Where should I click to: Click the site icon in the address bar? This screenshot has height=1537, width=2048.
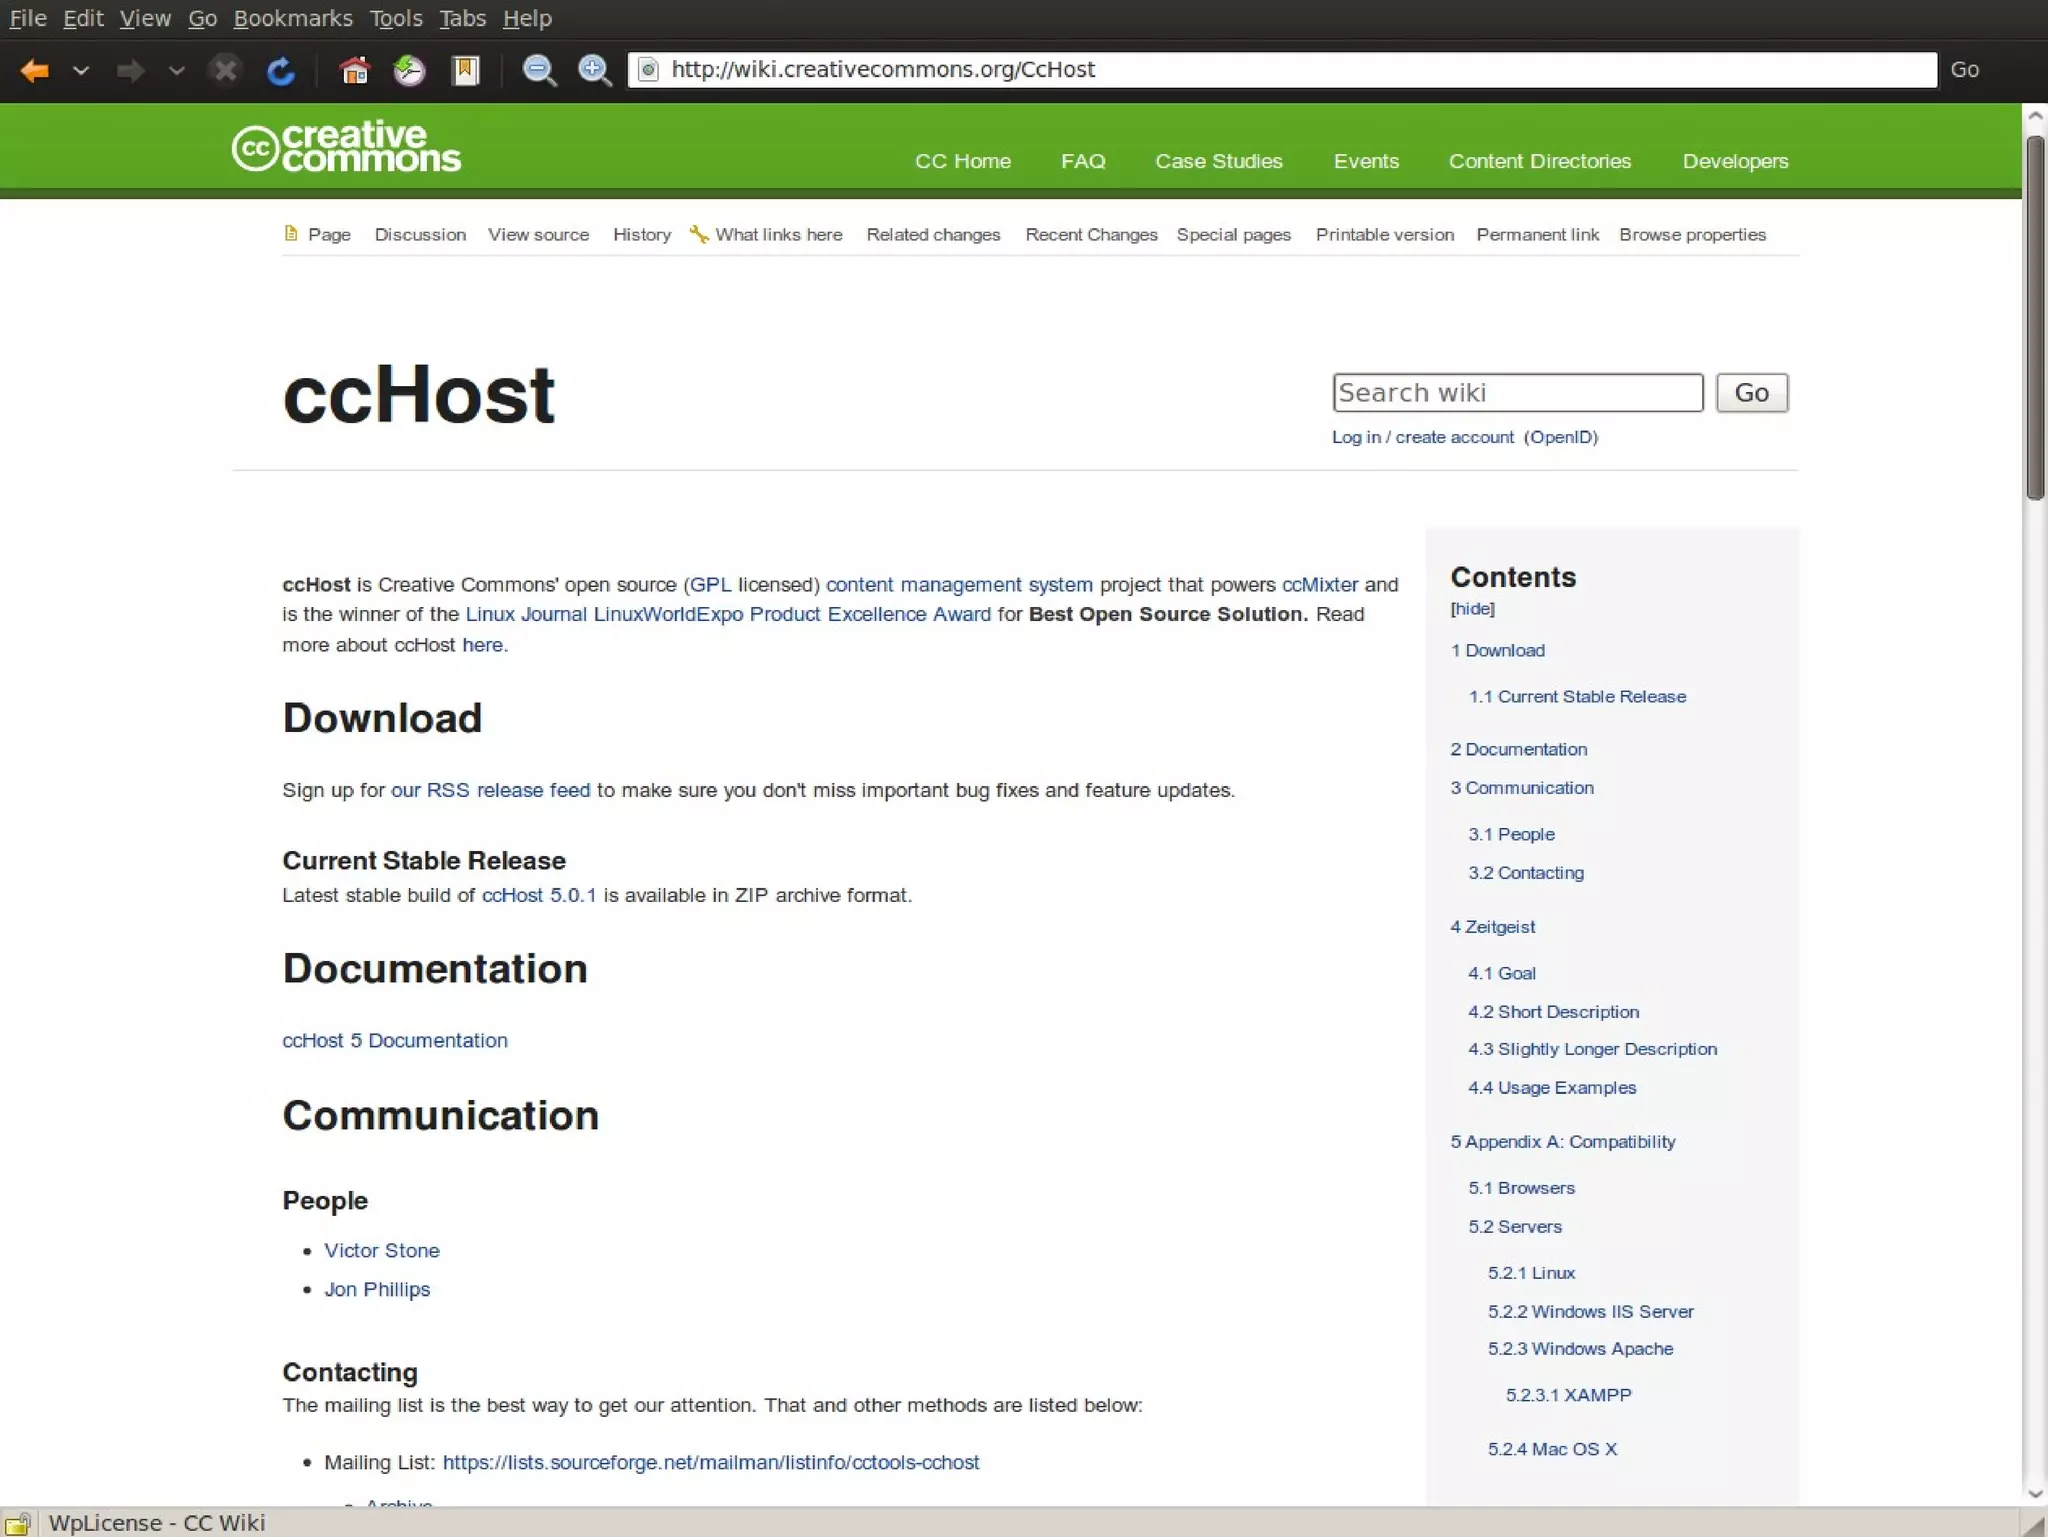click(x=648, y=70)
